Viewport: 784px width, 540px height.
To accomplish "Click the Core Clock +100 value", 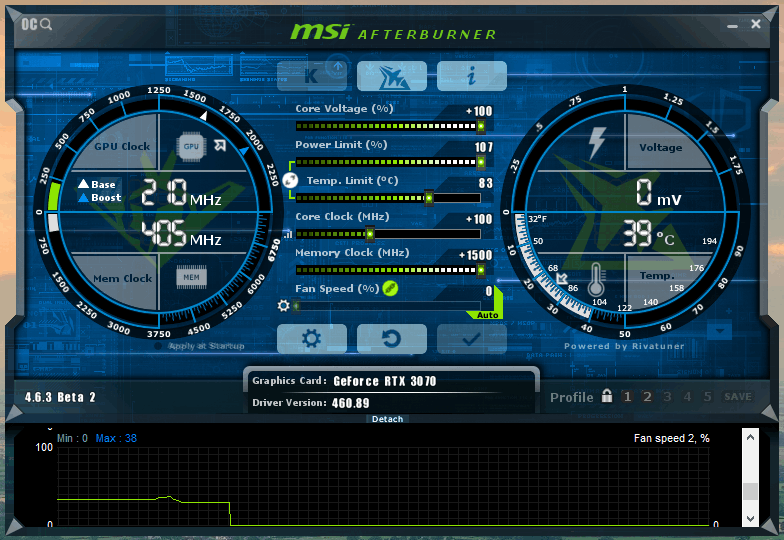I will tap(479, 219).
